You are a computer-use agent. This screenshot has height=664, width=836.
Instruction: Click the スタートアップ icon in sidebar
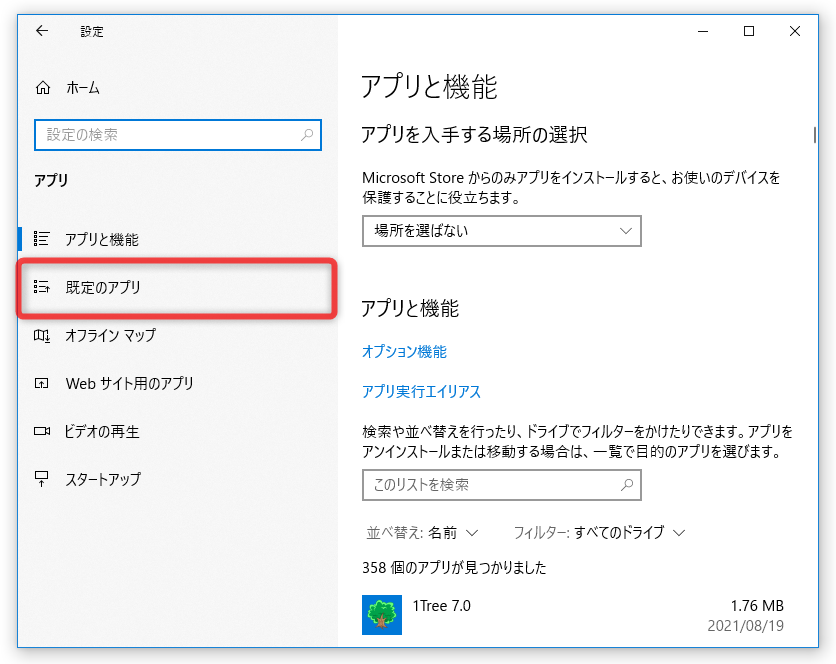tap(42, 479)
